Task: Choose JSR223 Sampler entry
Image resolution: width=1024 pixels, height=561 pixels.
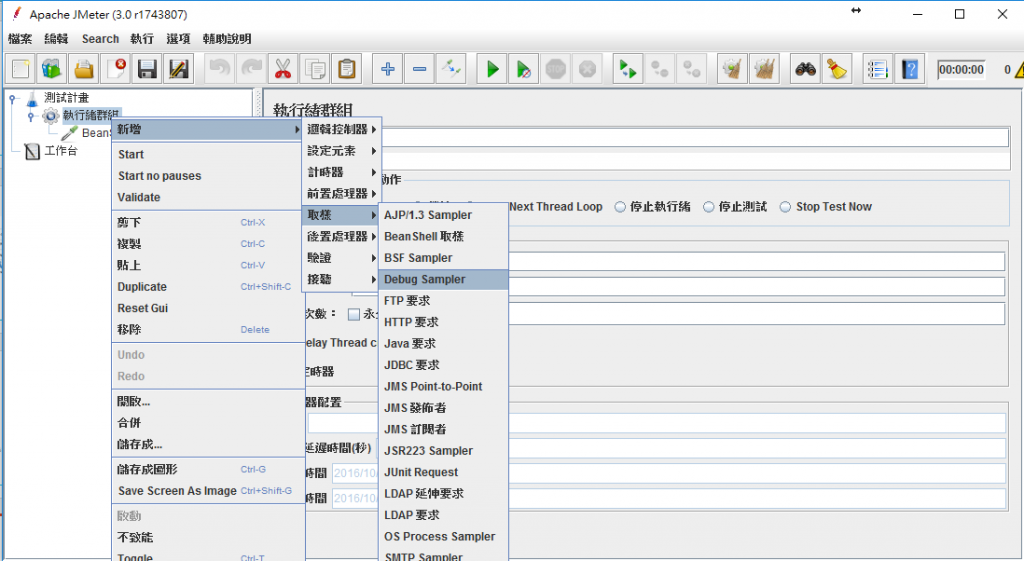Action: (443, 451)
